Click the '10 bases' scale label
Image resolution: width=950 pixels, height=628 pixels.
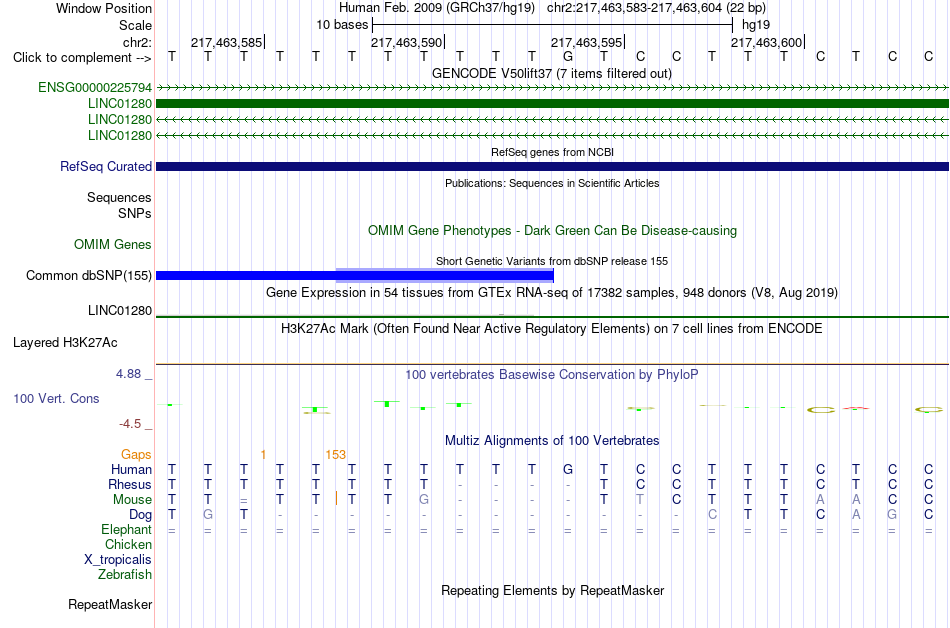point(342,25)
